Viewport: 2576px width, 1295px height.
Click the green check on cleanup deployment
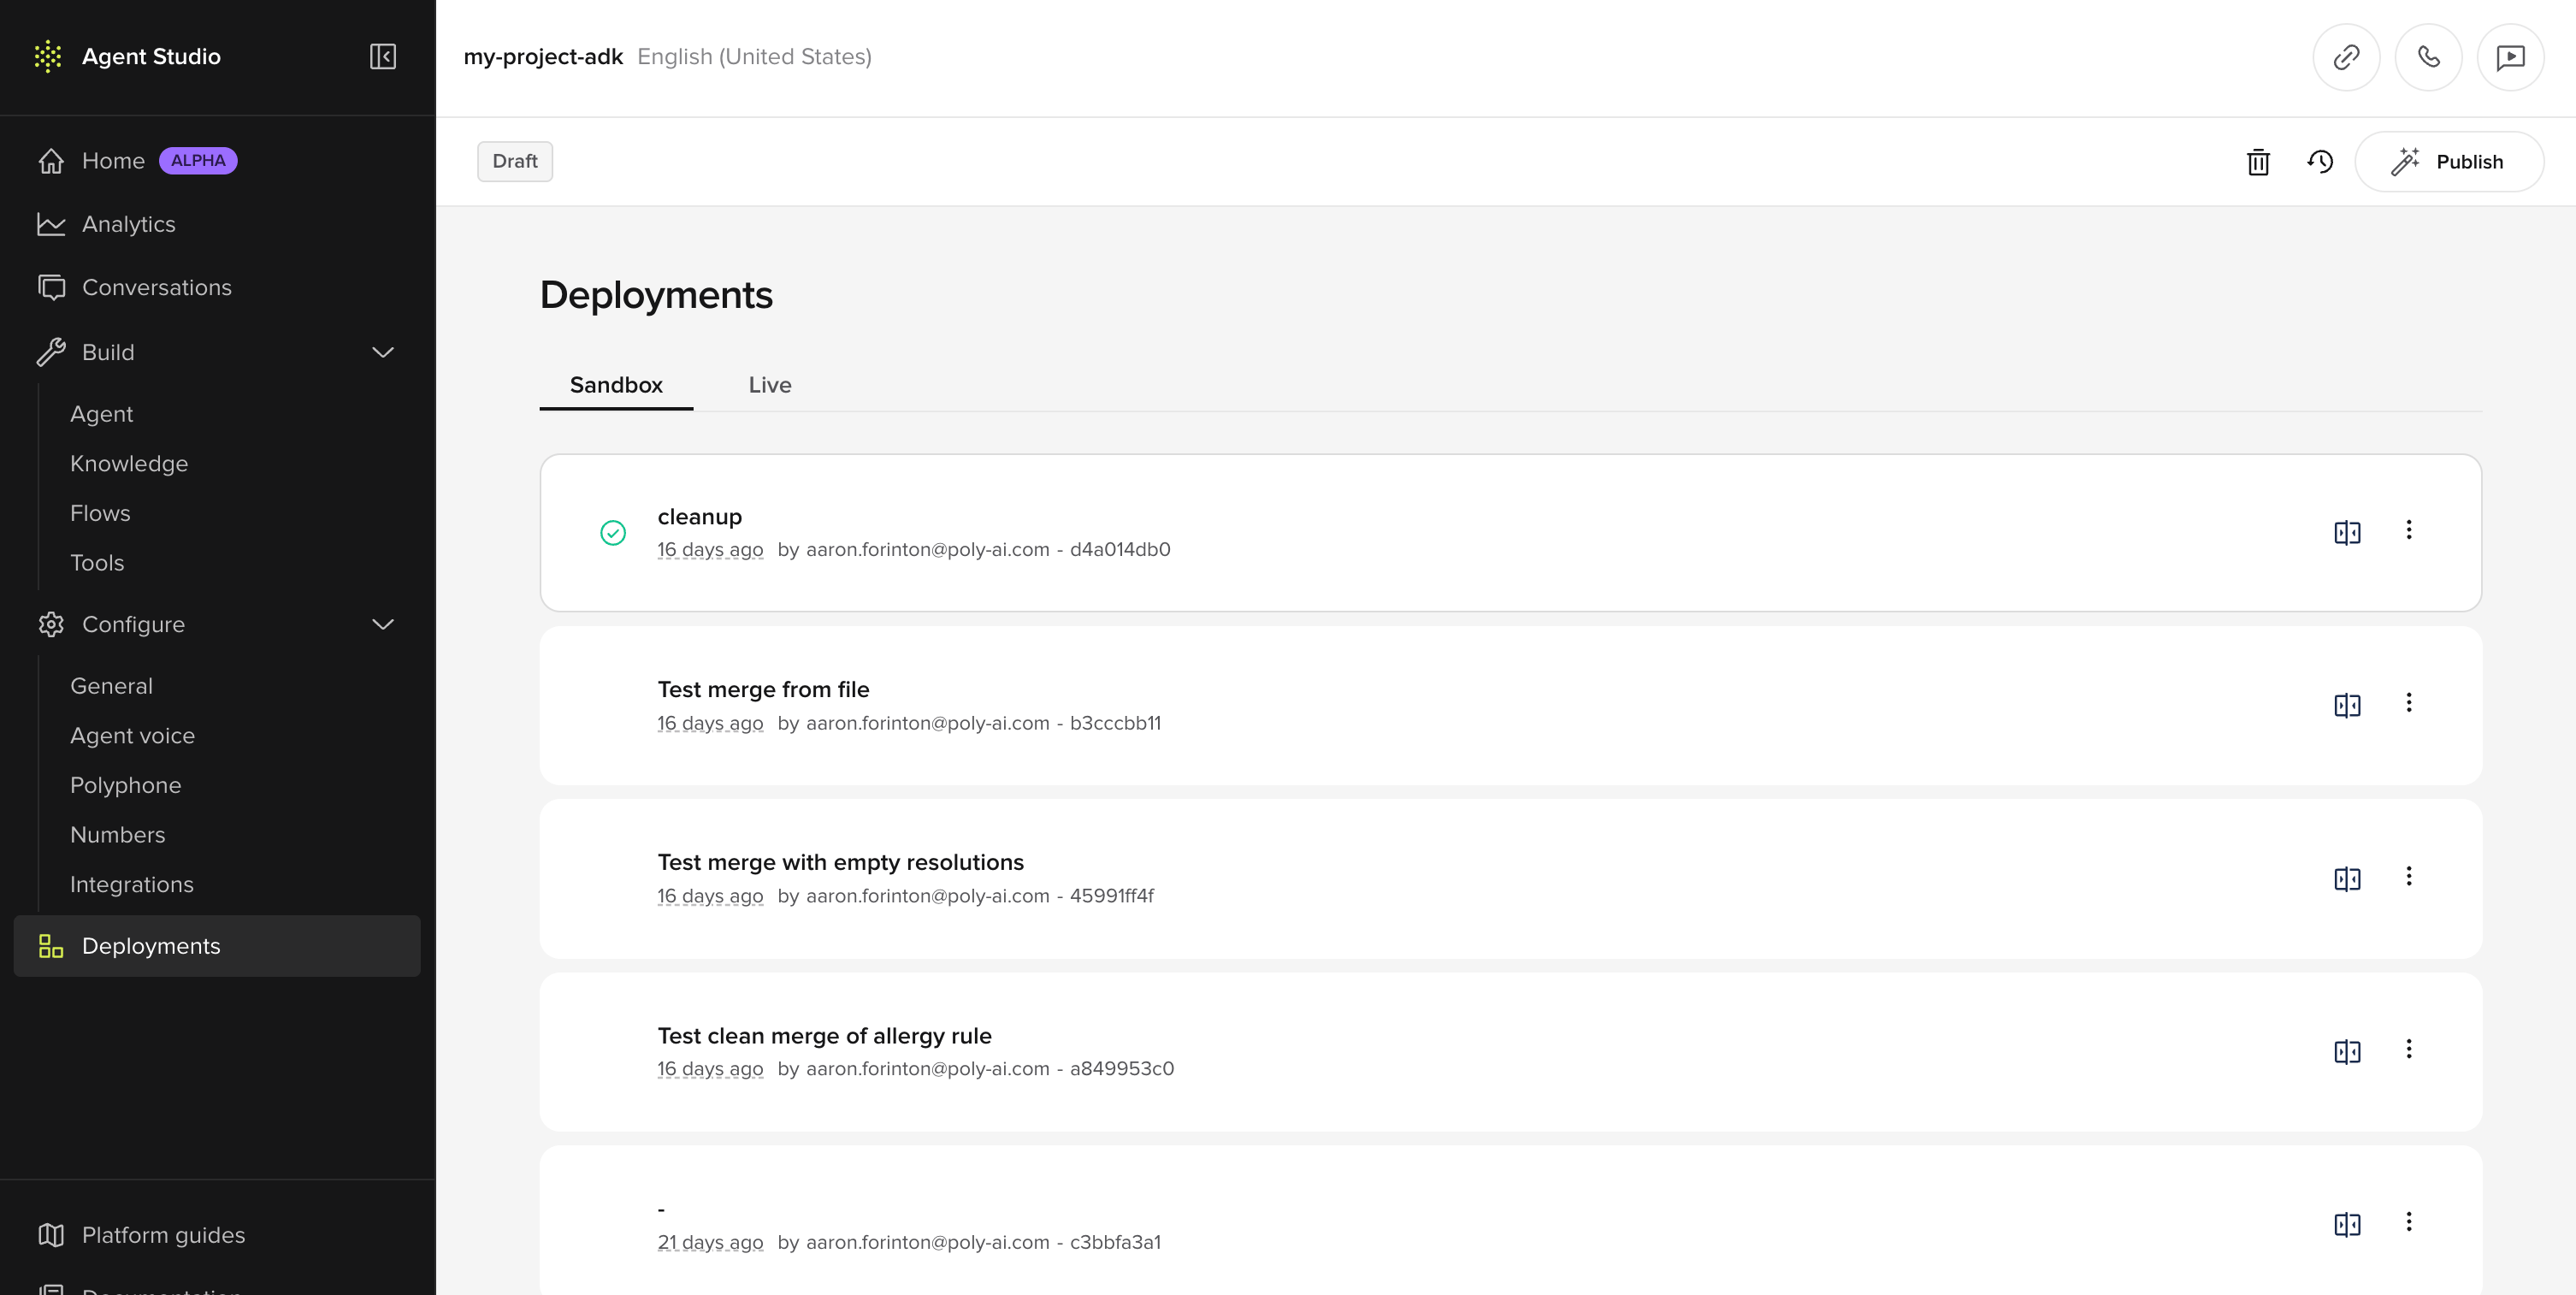click(x=613, y=533)
